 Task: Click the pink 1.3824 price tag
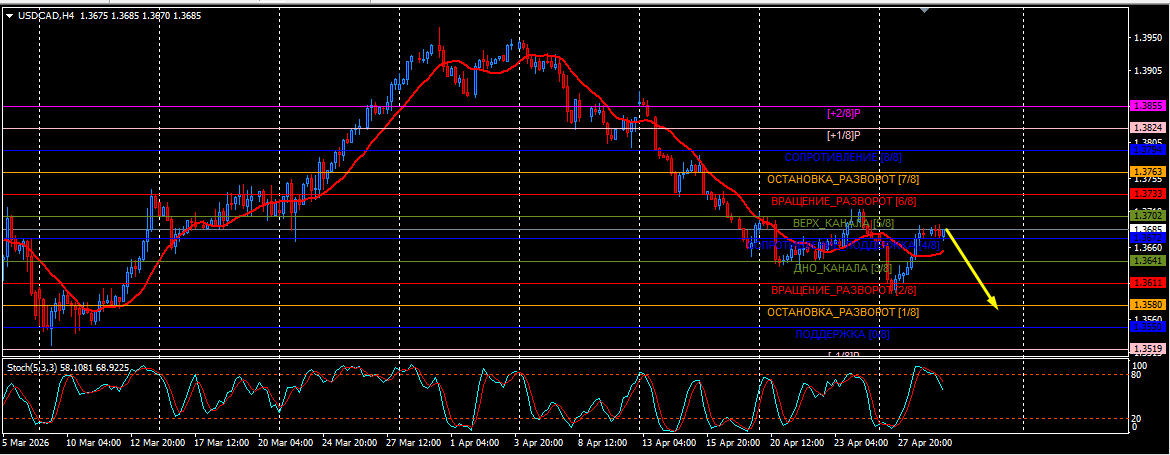(x=1148, y=128)
